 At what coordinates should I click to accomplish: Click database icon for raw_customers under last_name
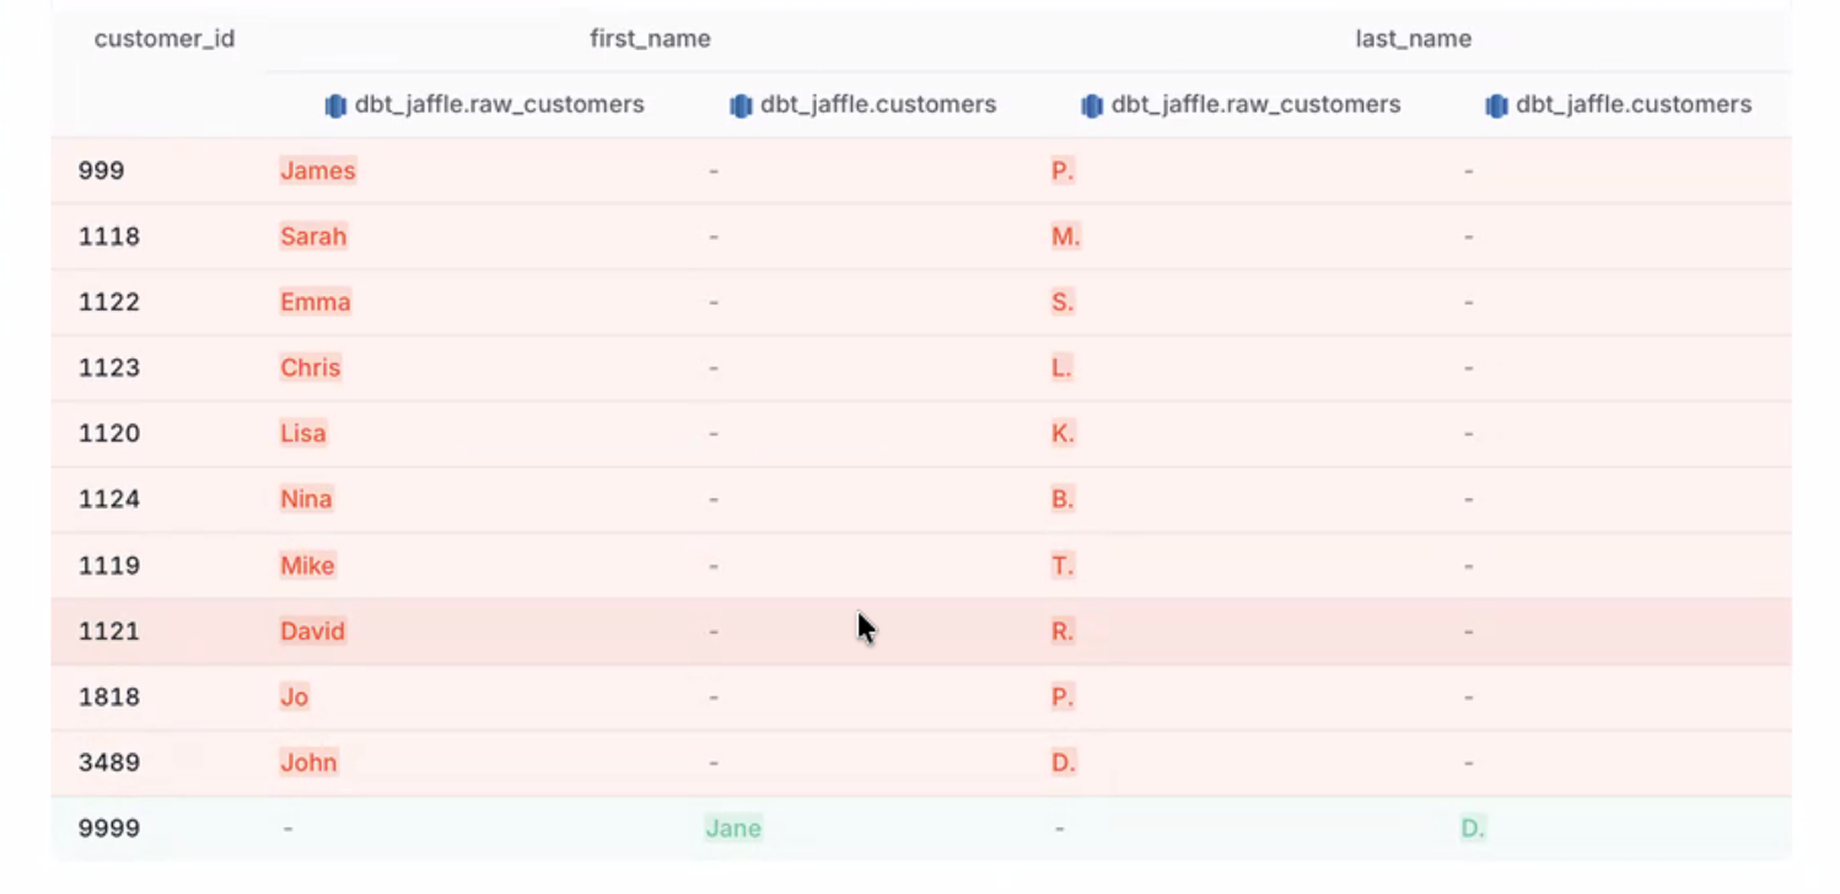pos(1091,106)
